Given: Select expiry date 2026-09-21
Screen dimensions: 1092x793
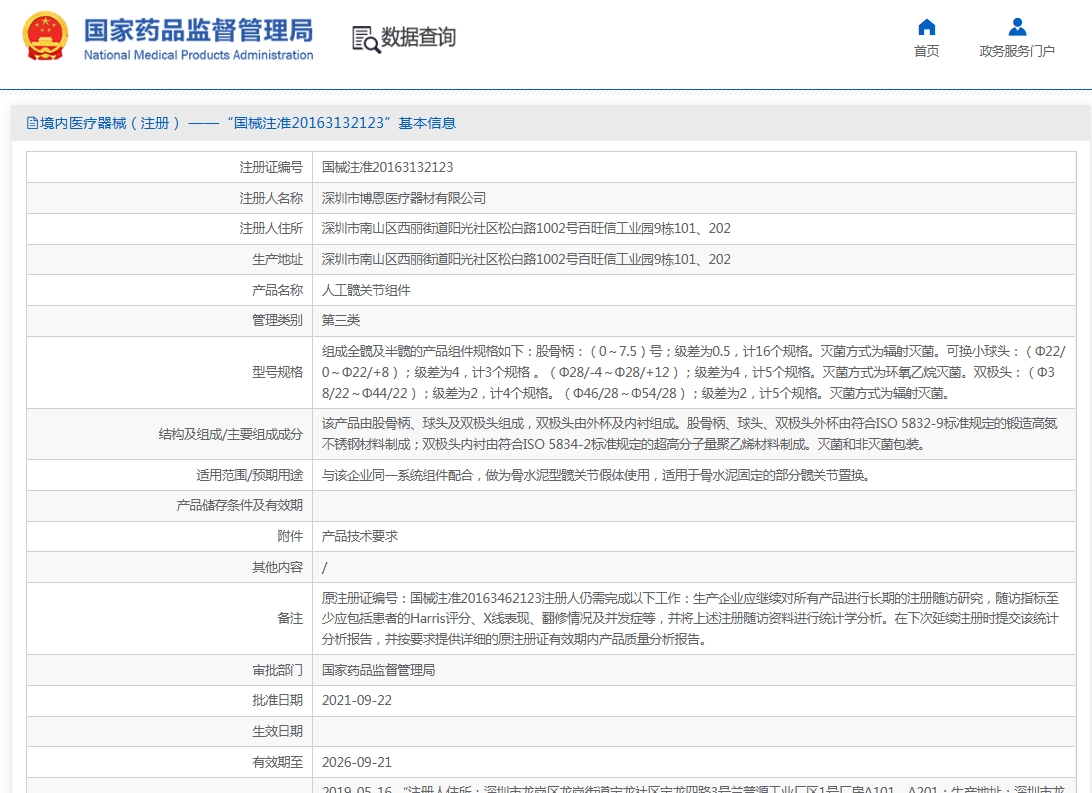Looking at the screenshot, I should tap(357, 762).
